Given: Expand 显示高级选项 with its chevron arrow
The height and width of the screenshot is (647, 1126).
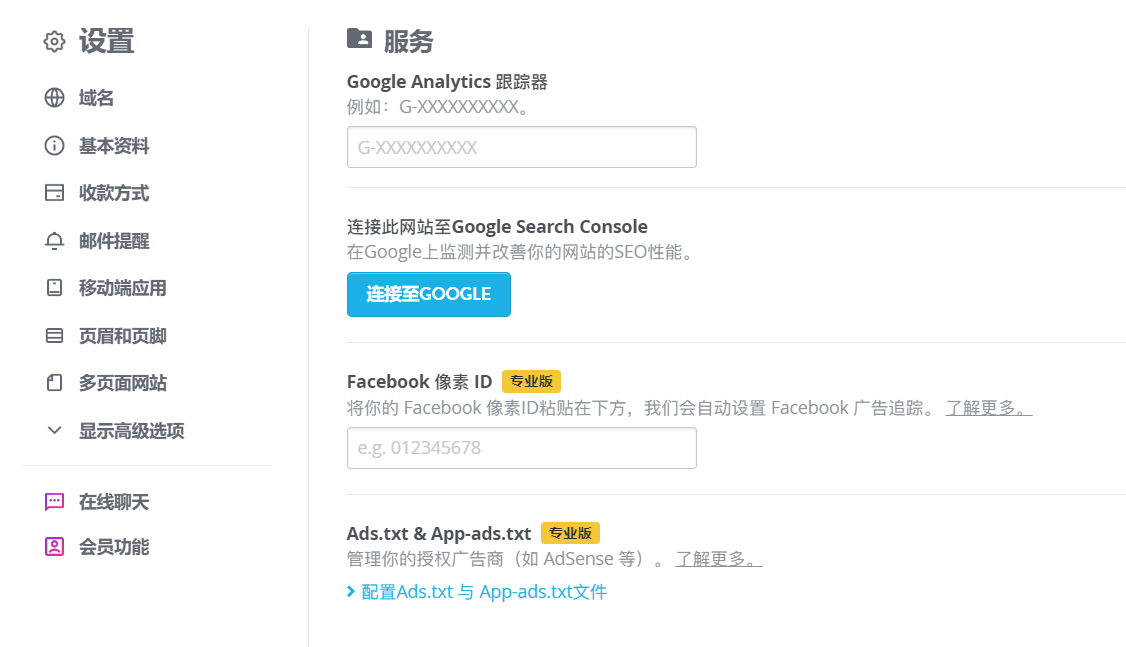Looking at the screenshot, I should pyautogui.click(x=54, y=430).
